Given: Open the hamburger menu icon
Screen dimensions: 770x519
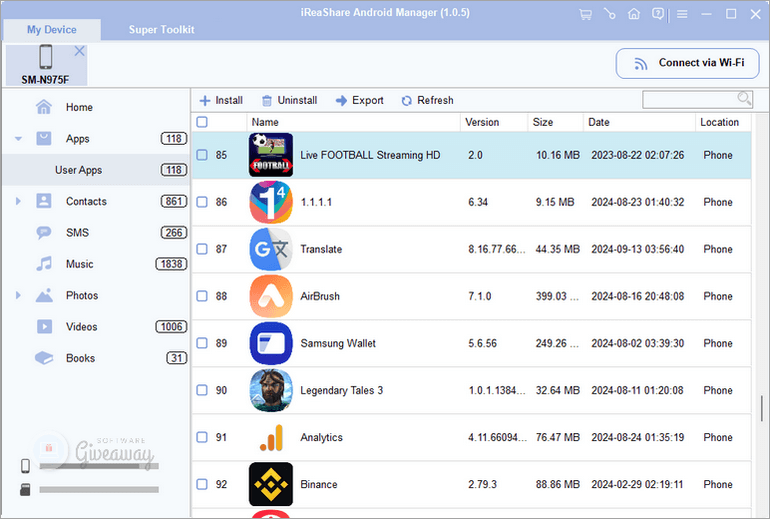Looking at the screenshot, I should (x=682, y=14).
